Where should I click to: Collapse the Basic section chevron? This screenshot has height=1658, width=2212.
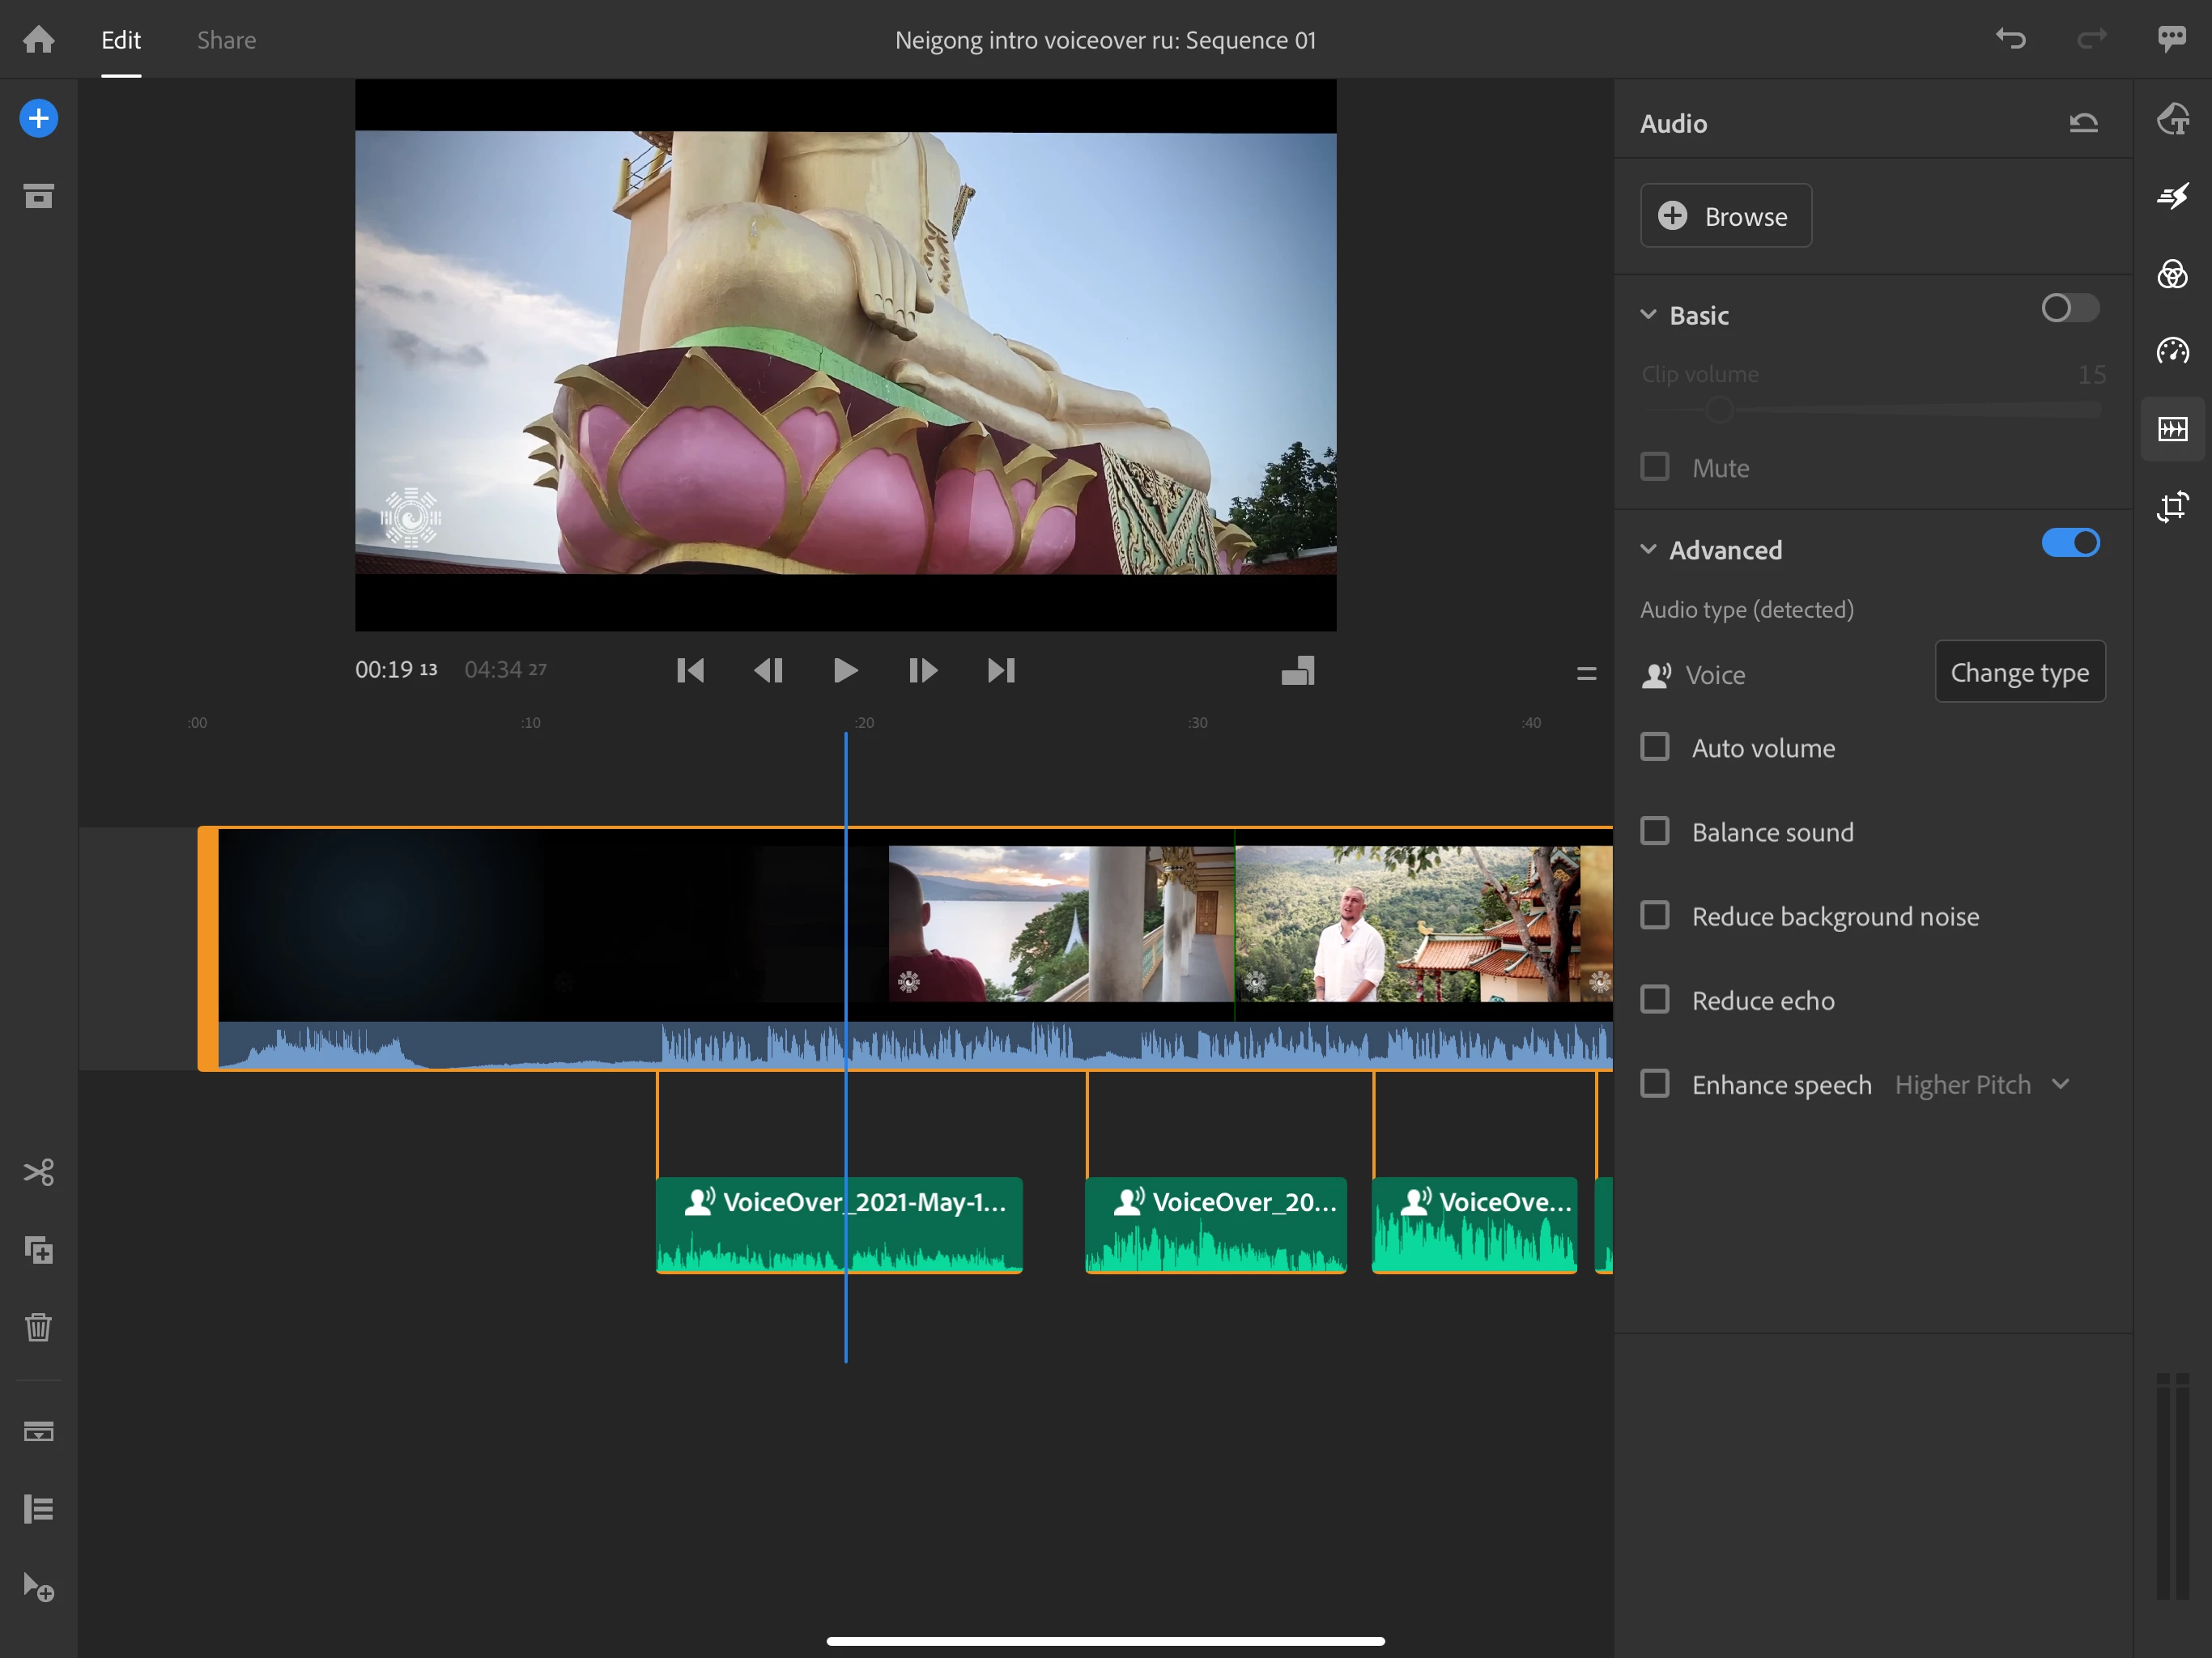[1648, 315]
